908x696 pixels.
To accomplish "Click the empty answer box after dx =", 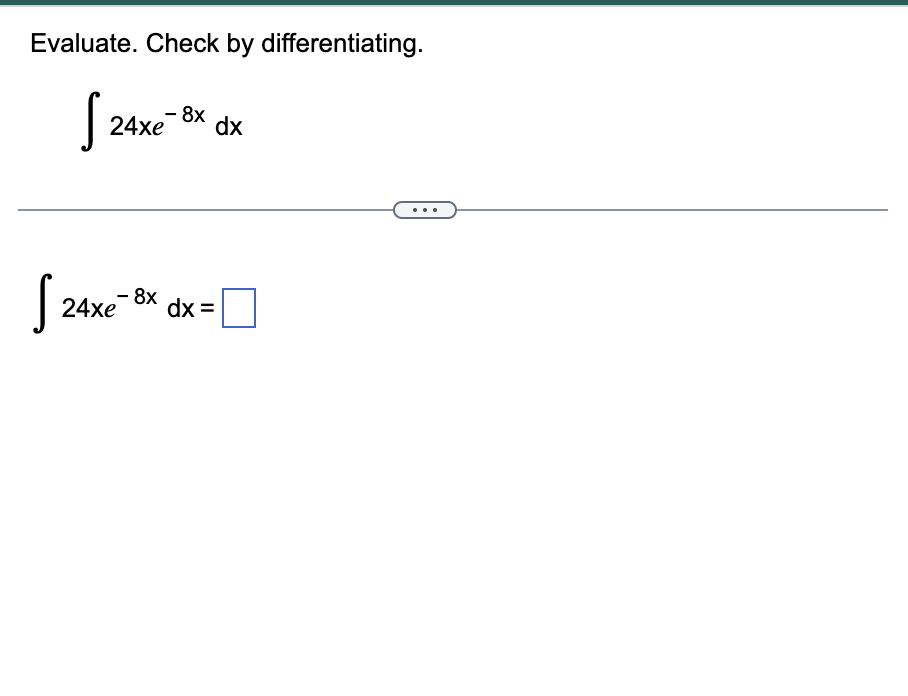I will [x=240, y=308].
